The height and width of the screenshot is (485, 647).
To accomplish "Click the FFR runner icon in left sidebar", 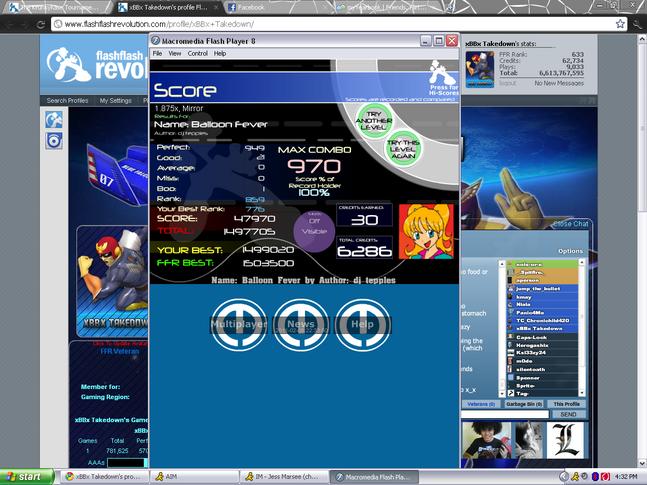I will (x=54, y=120).
